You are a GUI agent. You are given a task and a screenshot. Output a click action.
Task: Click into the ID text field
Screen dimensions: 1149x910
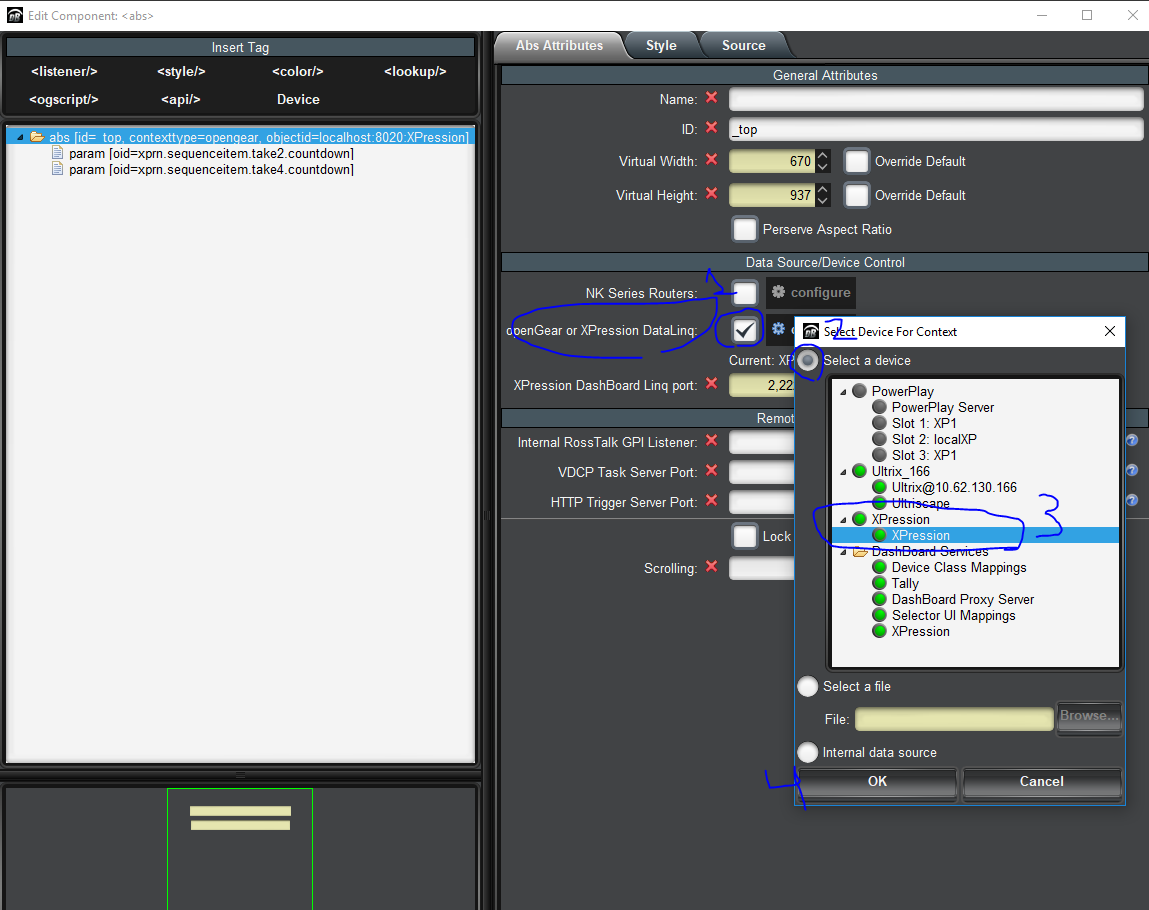point(935,129)
